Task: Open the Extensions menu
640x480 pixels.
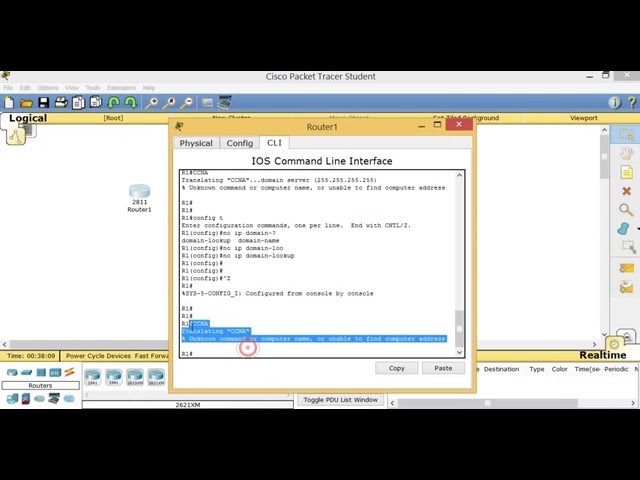Action: (121, 88)
